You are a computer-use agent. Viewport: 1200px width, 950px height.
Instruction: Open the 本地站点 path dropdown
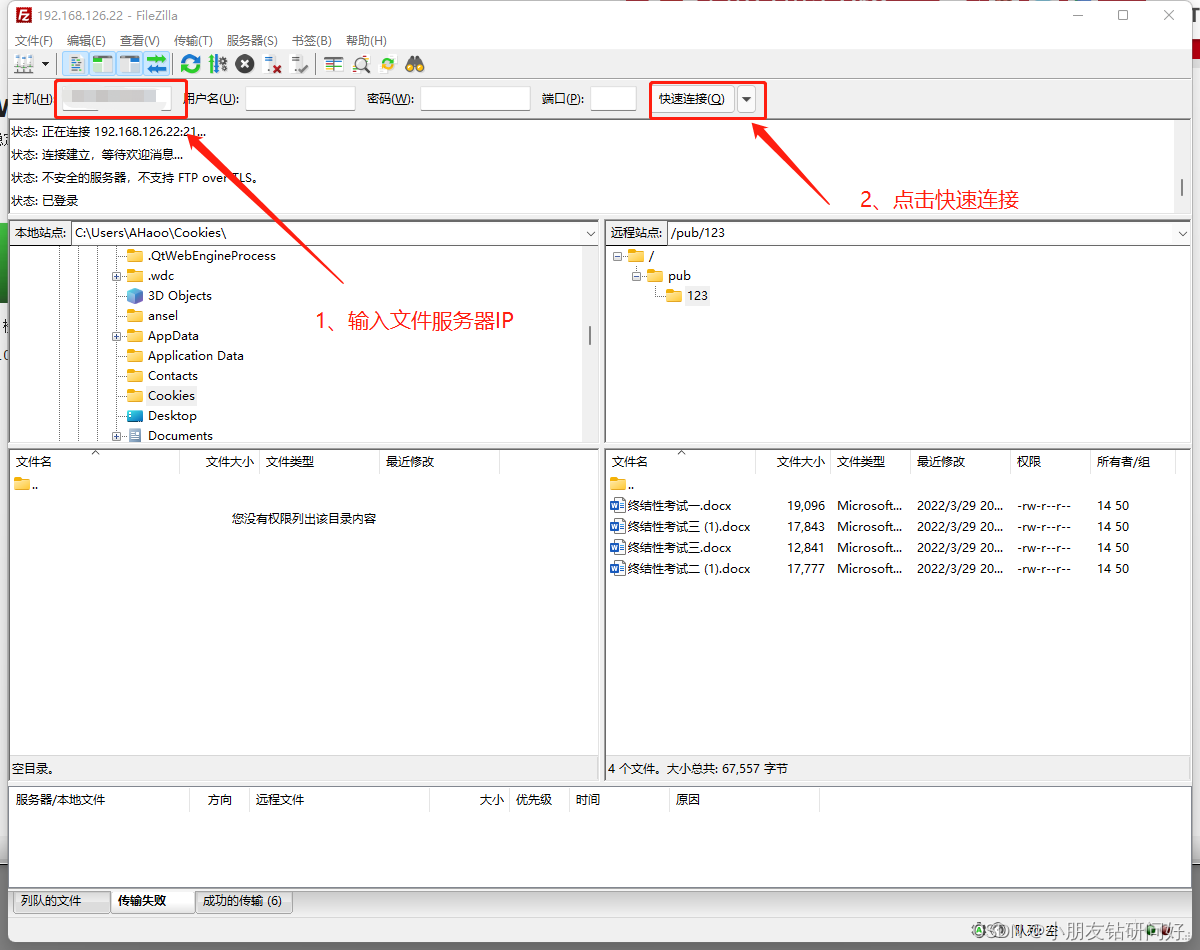590,232
